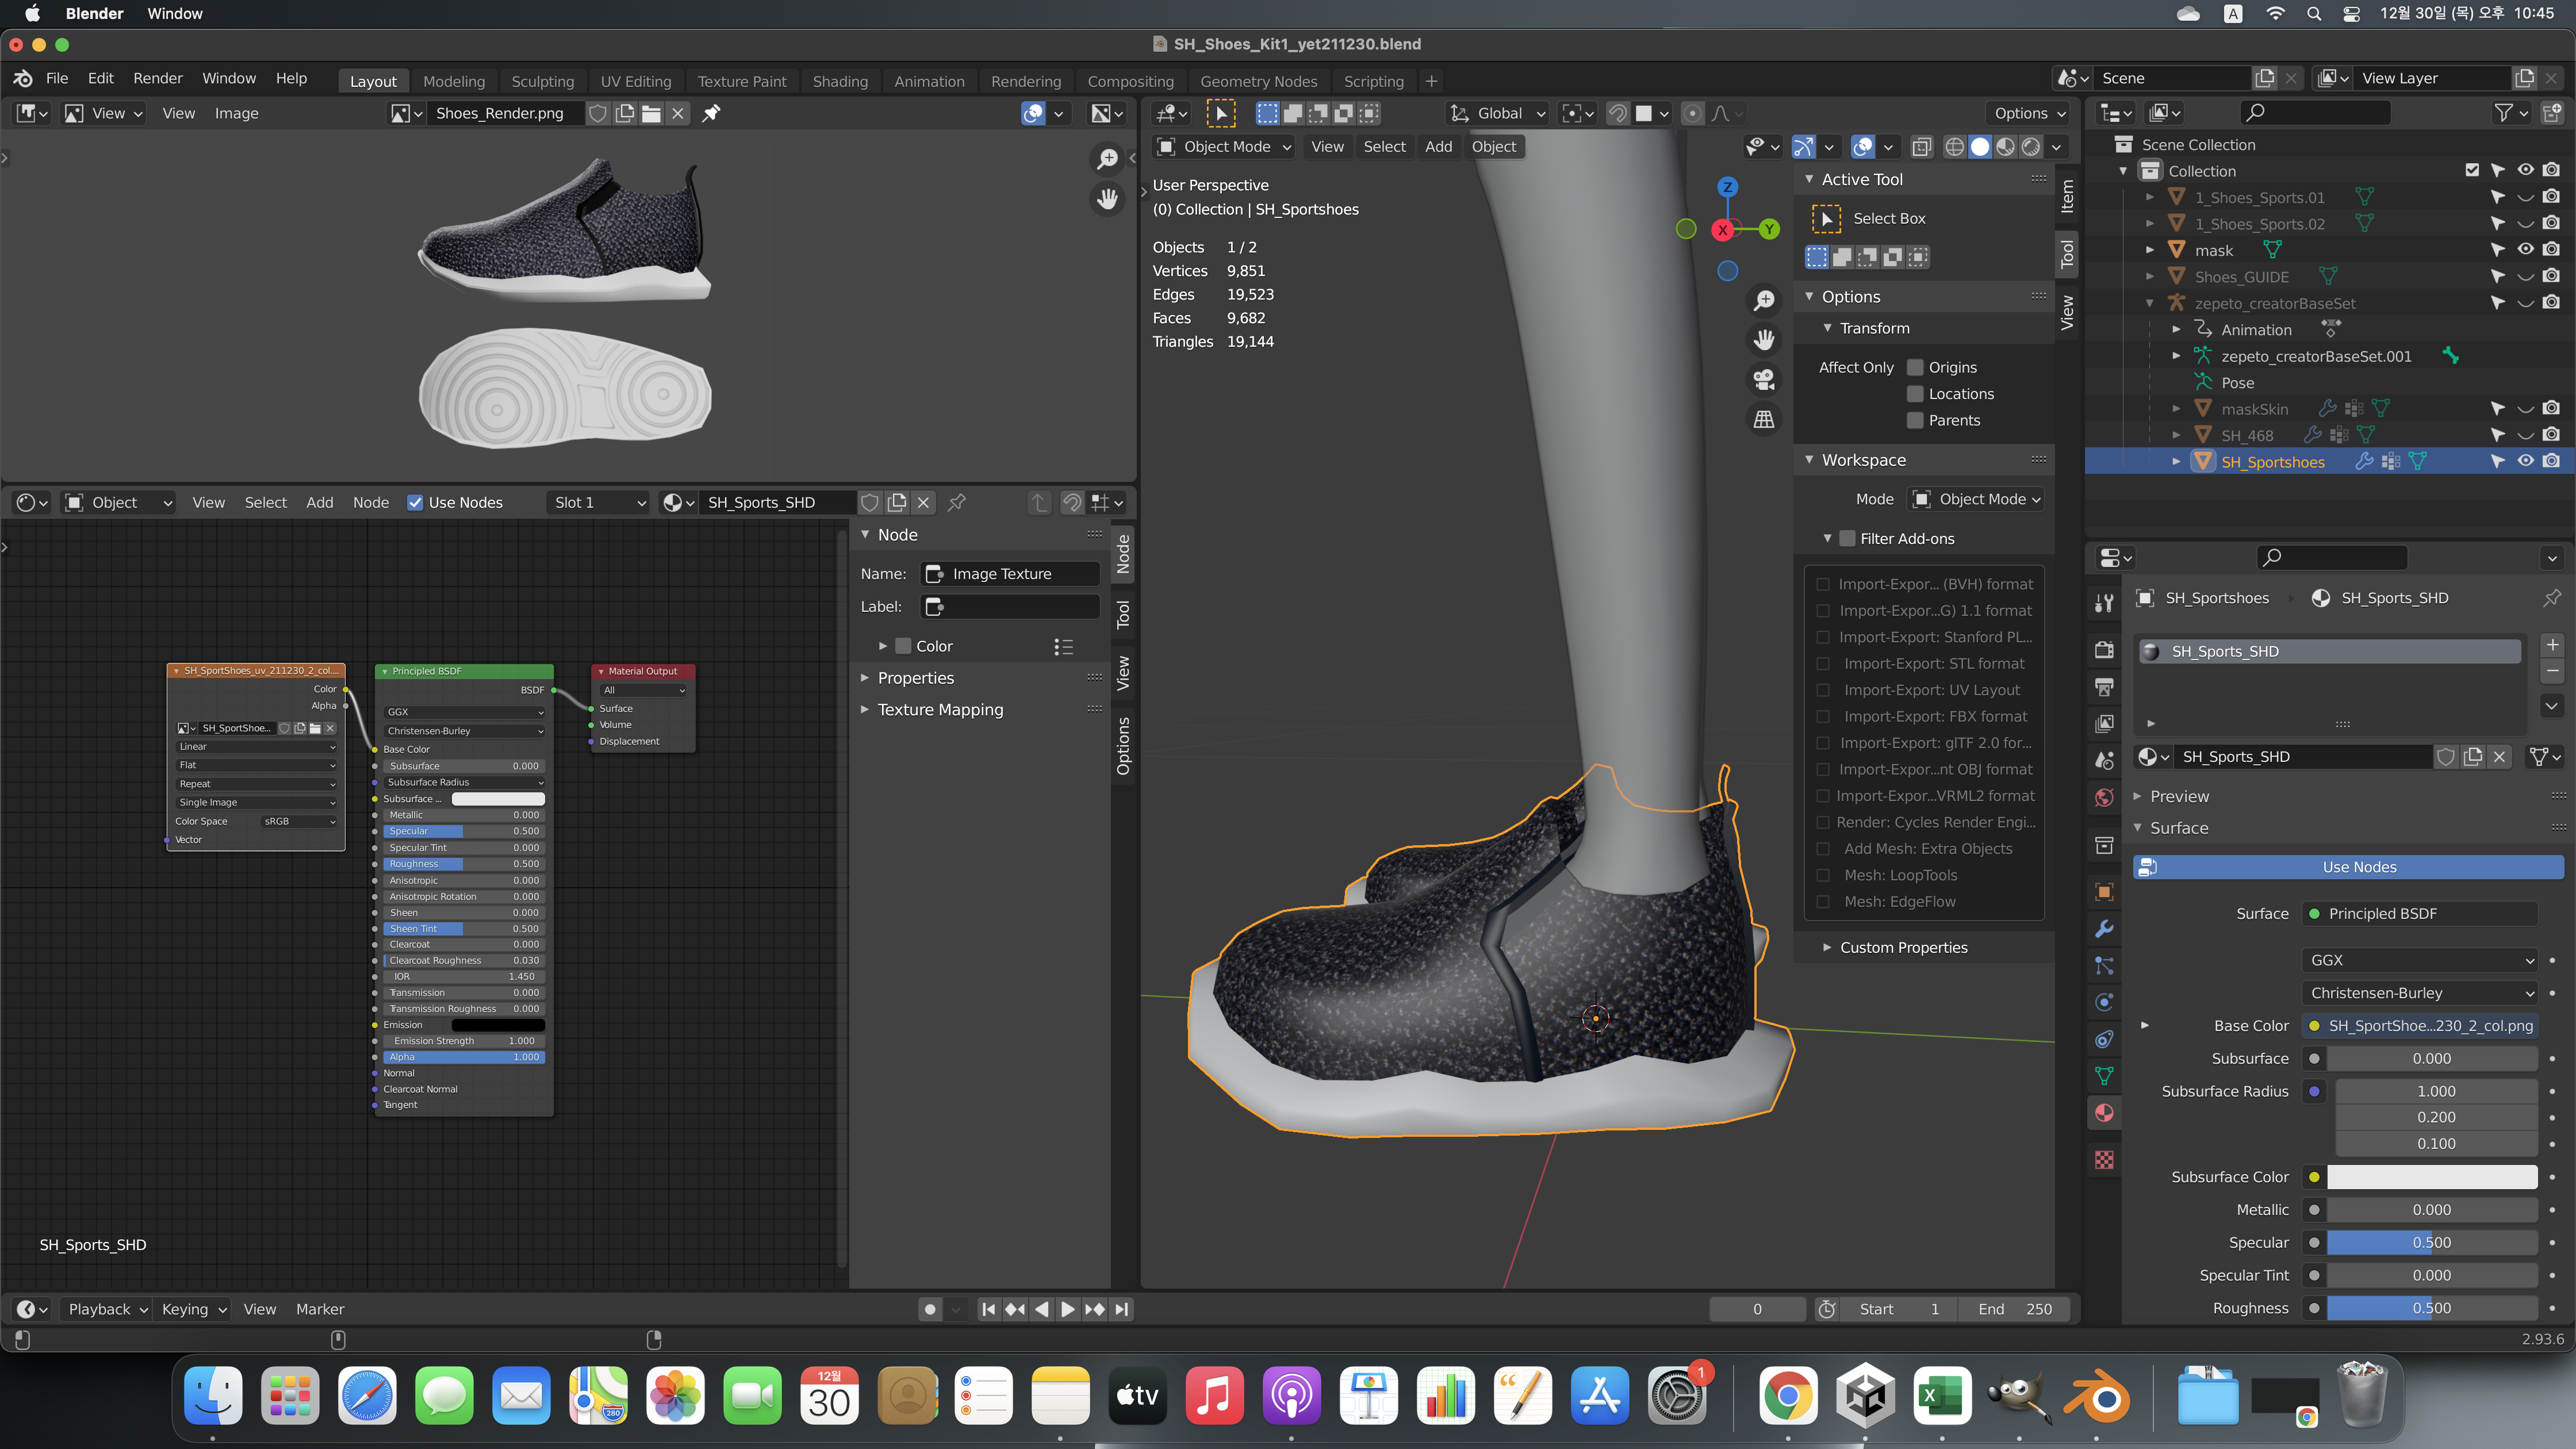
Task: Switch to material preview shading
Action: pos(2005,147)
